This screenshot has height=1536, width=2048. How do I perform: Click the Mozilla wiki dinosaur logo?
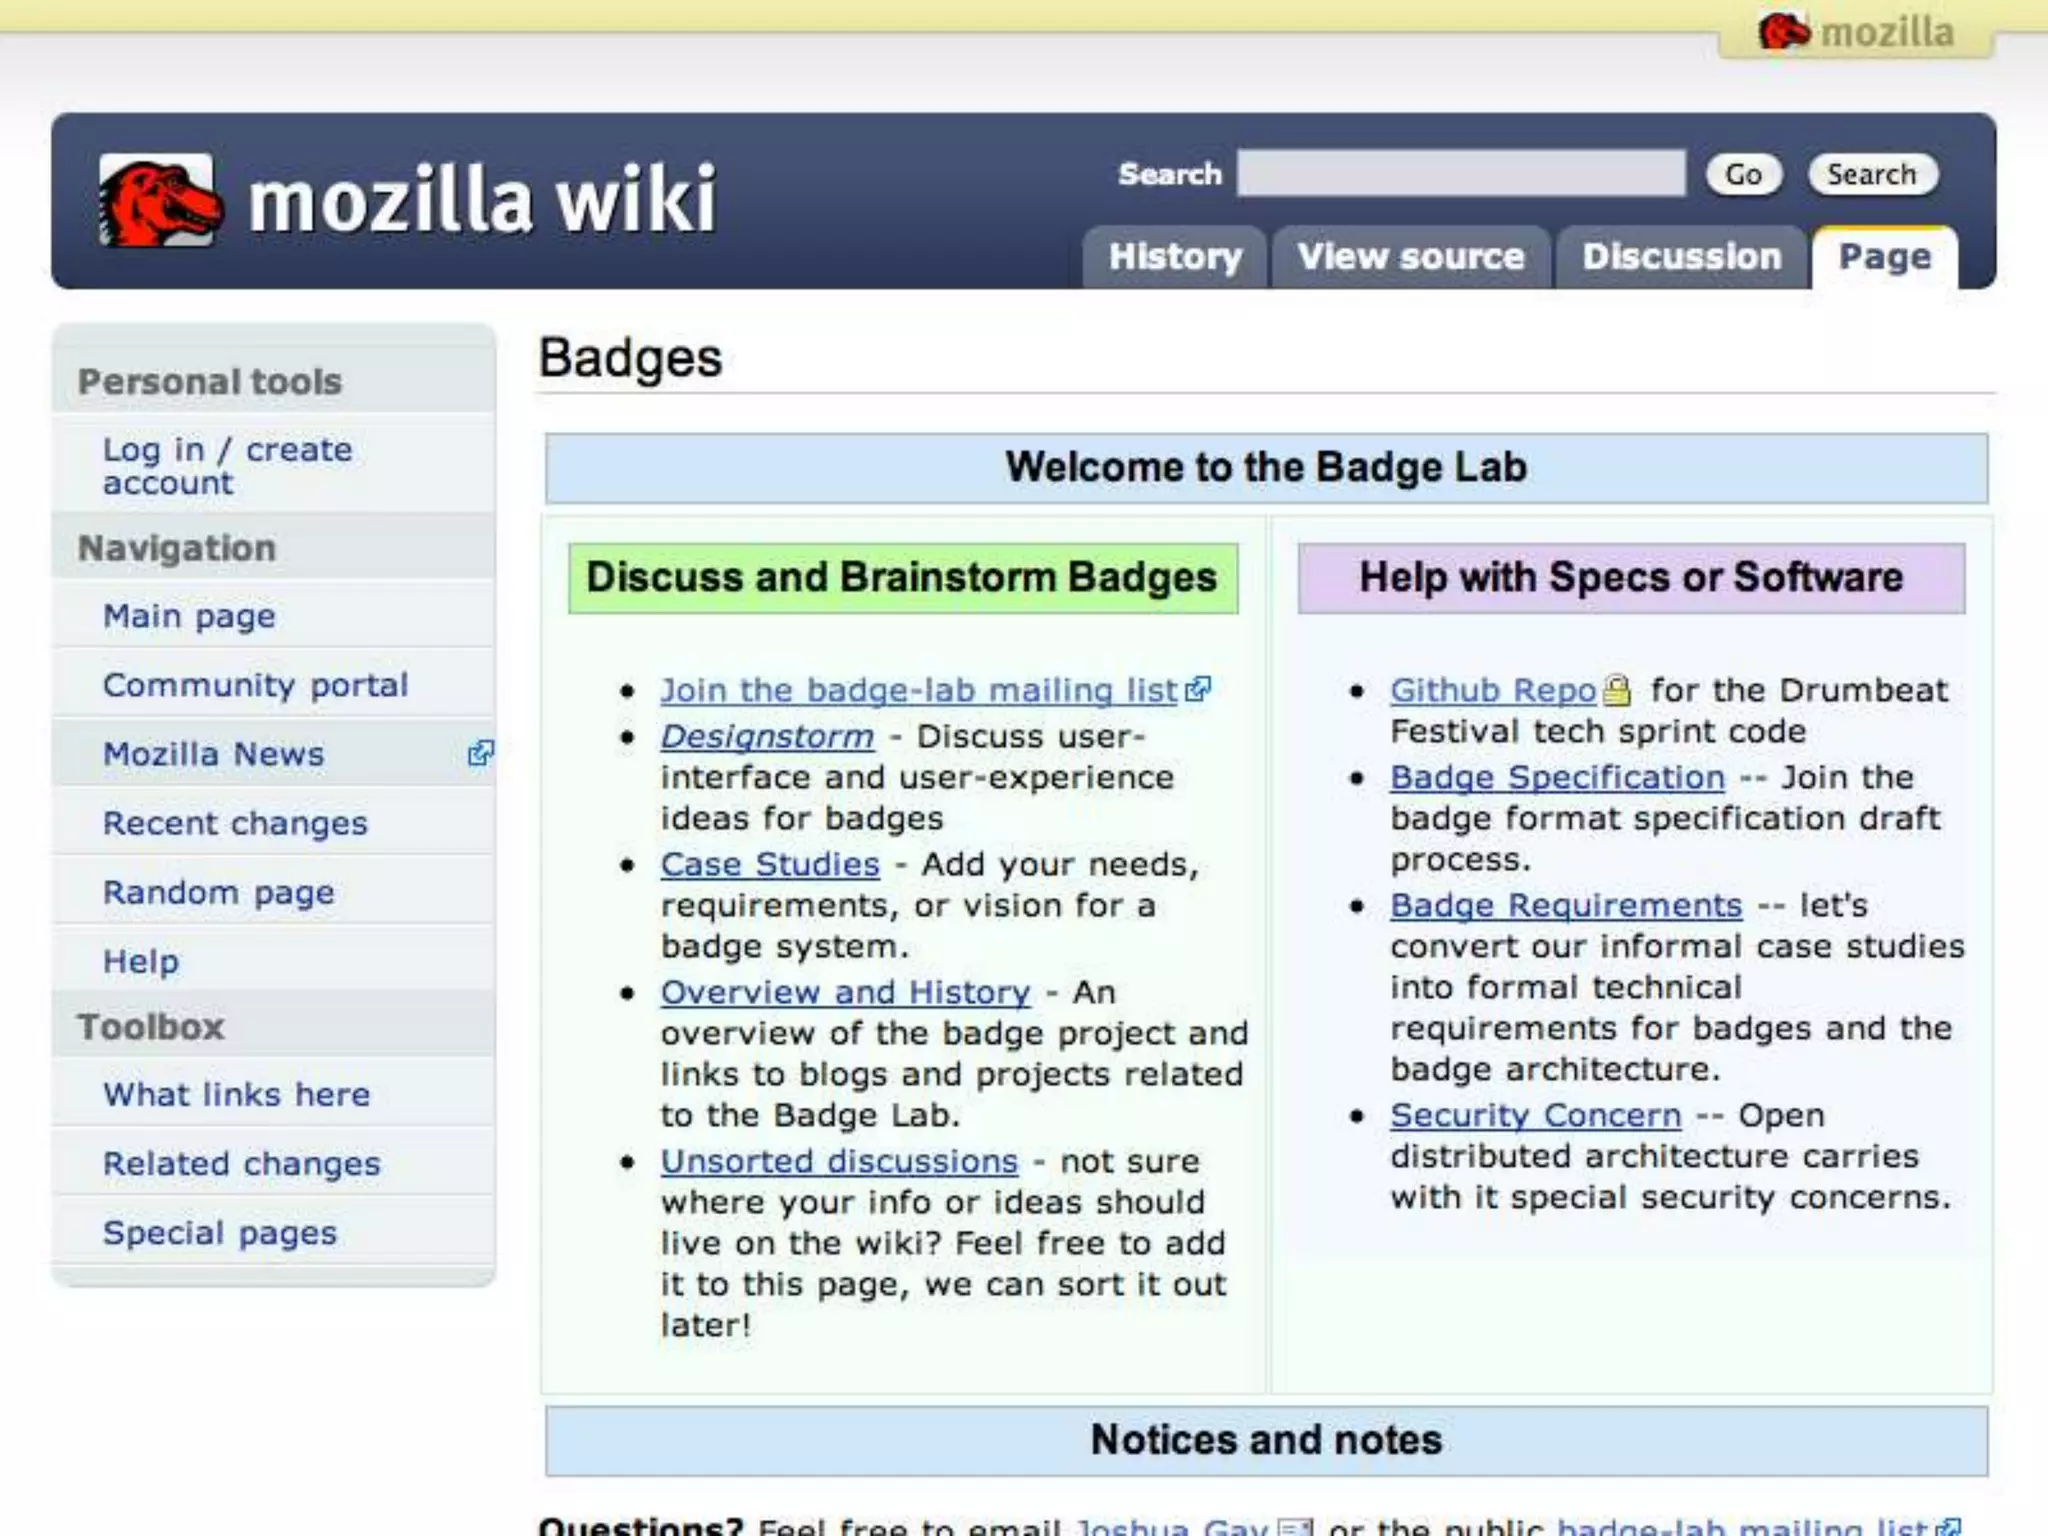tap(158, 200)
